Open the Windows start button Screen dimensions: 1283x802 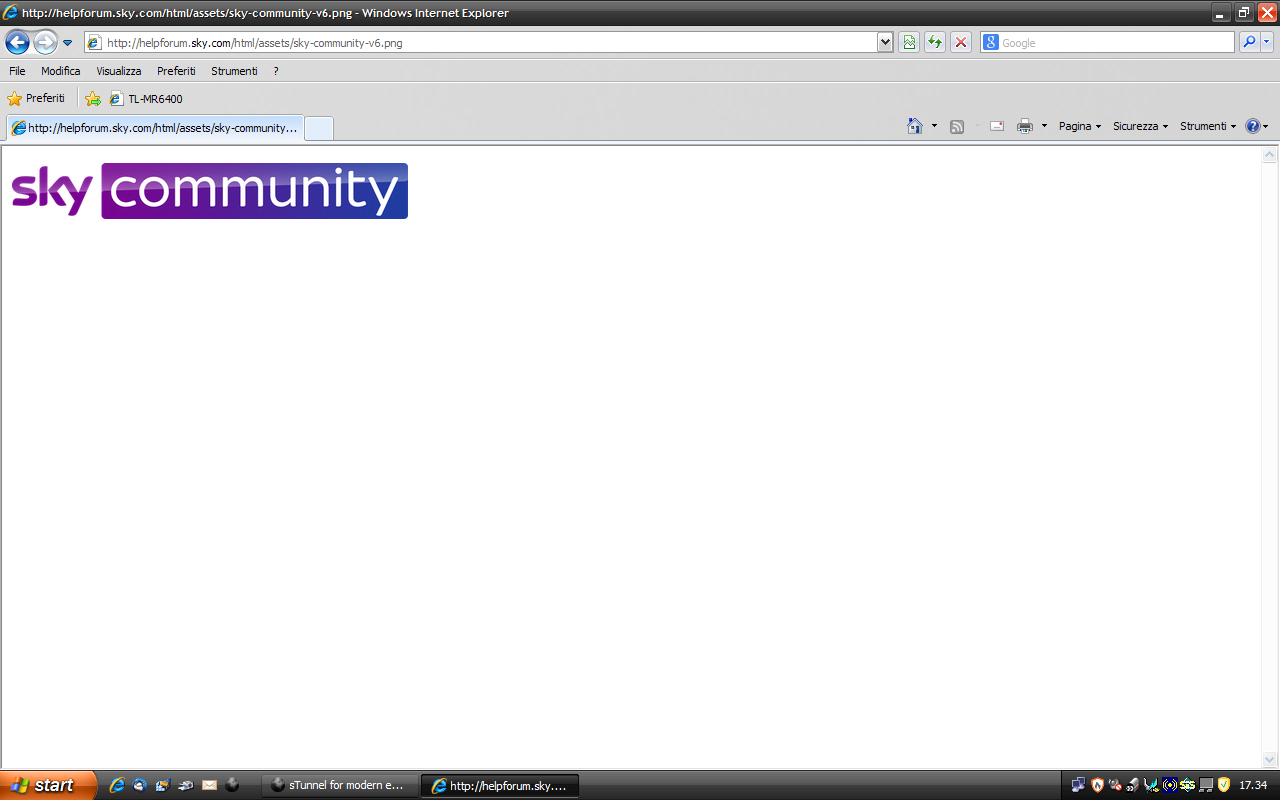click(x=48, y=785)
